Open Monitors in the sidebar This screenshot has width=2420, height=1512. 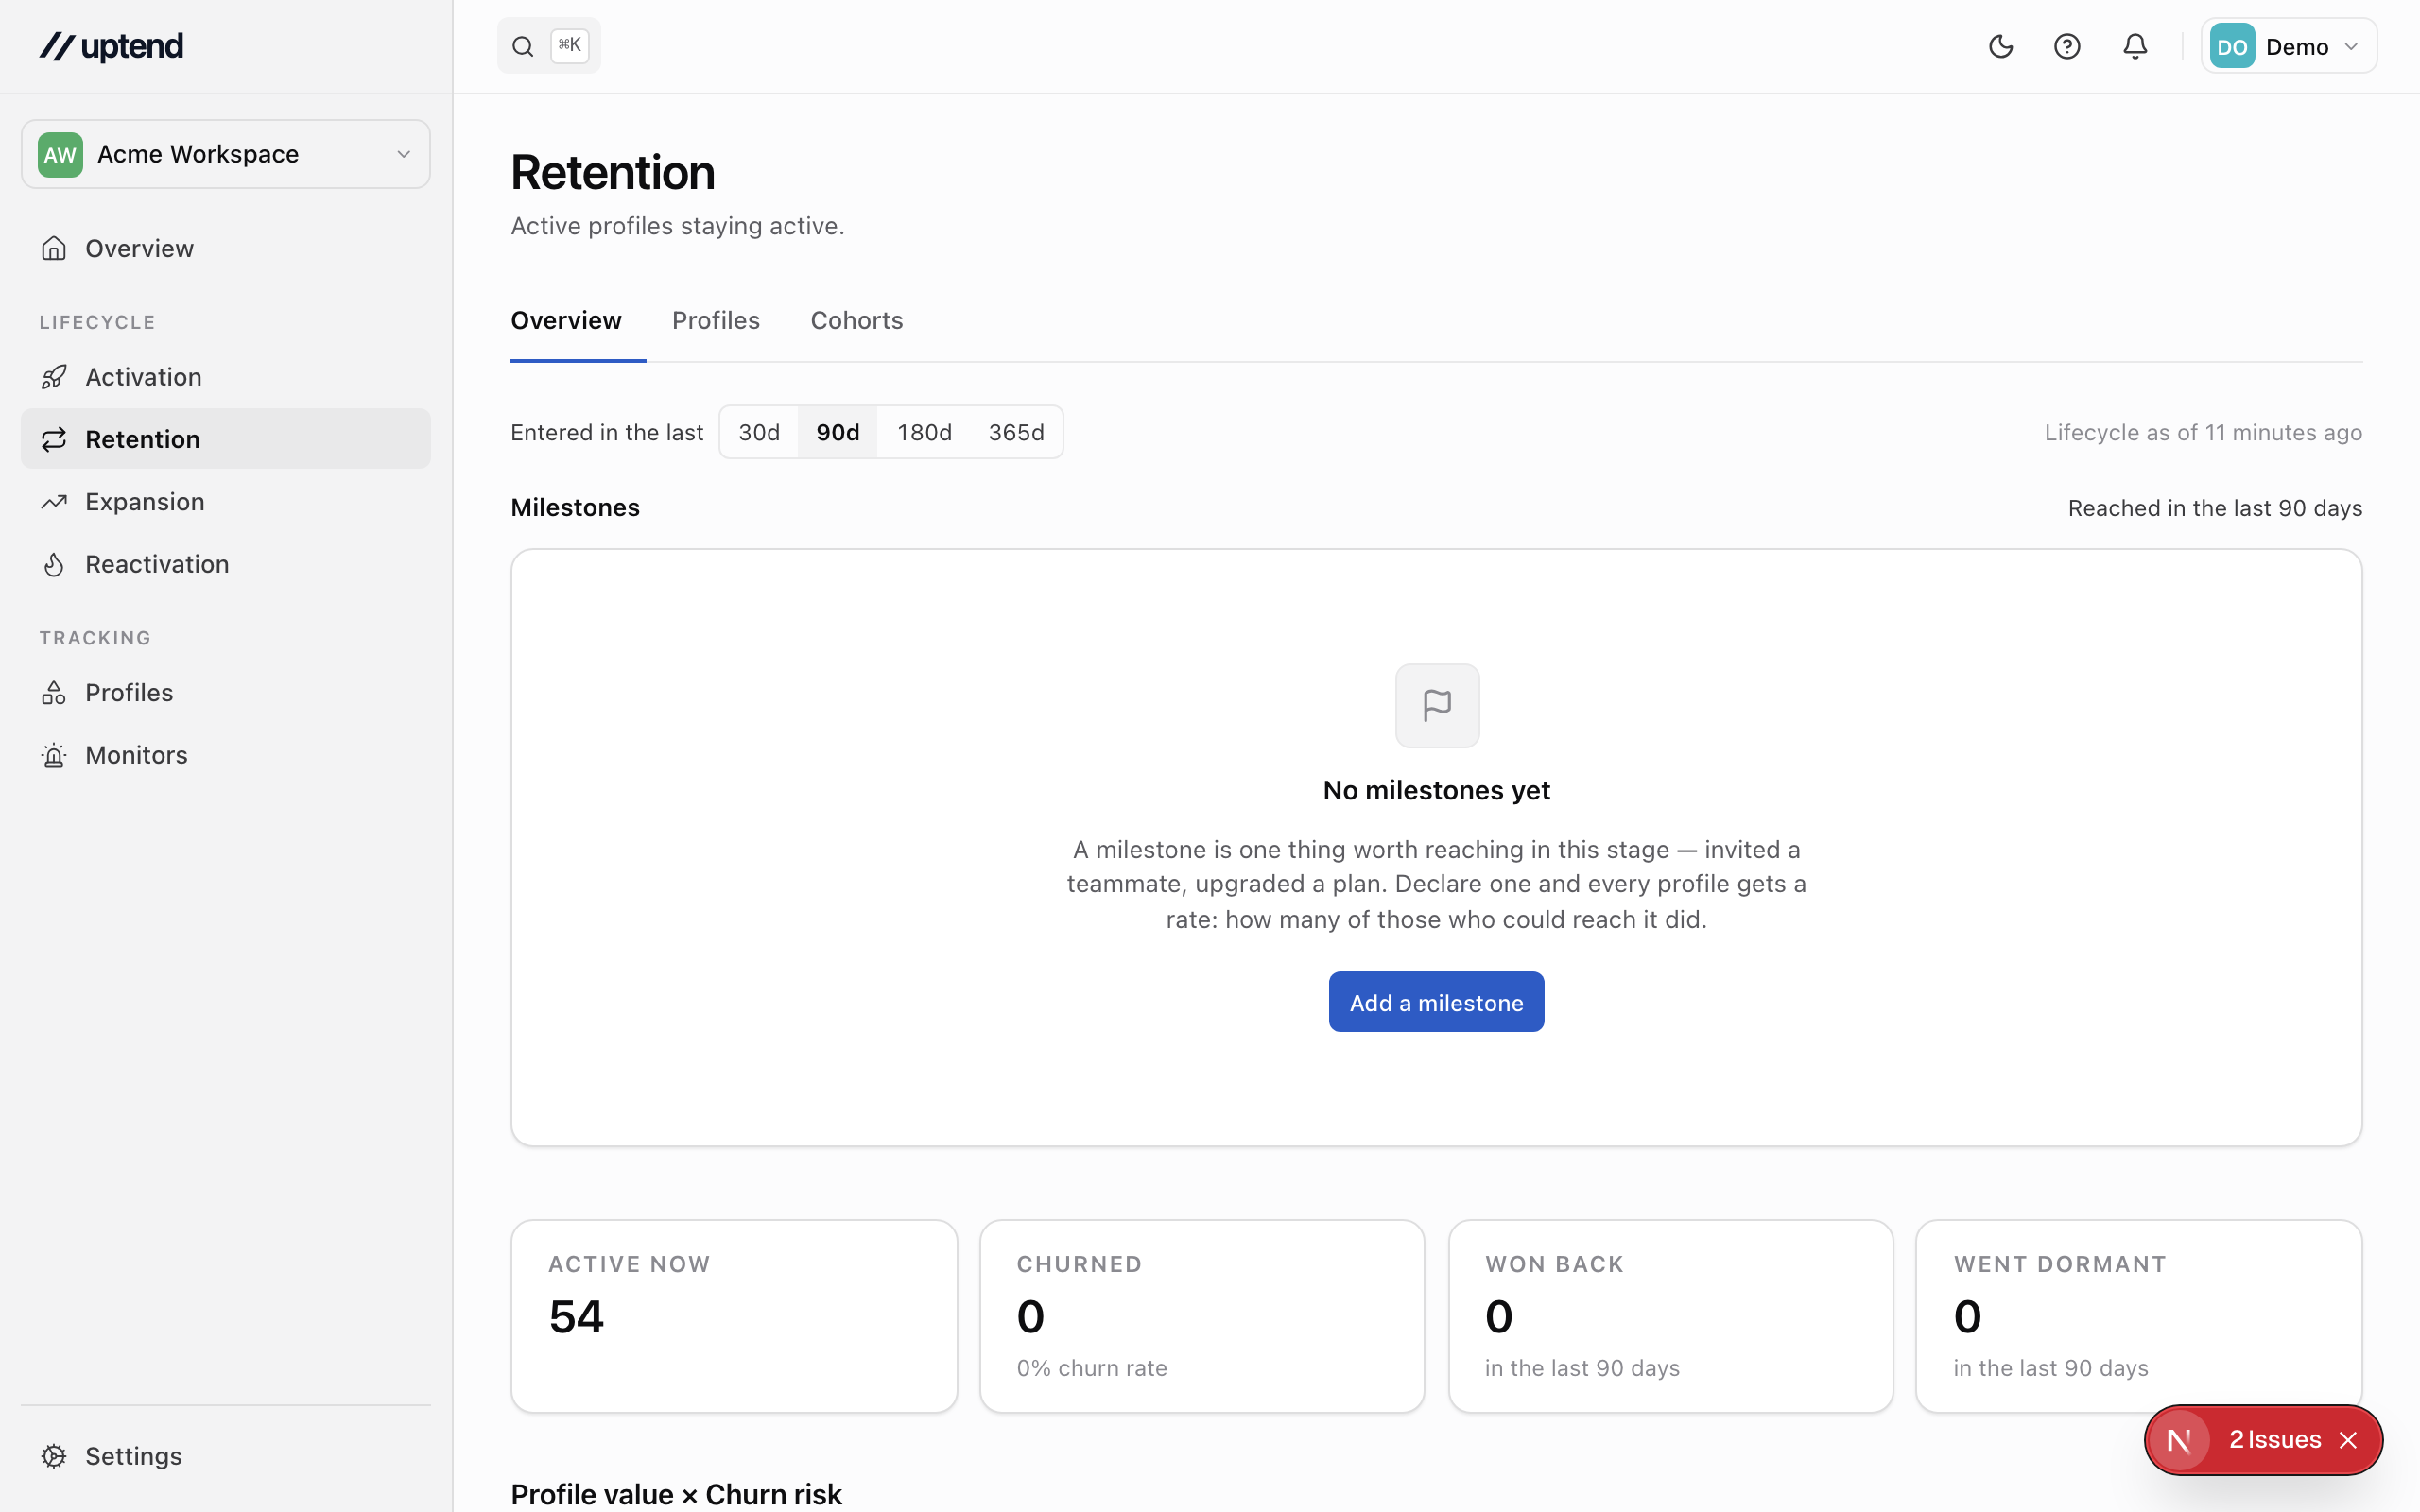(x=226, y=755)
